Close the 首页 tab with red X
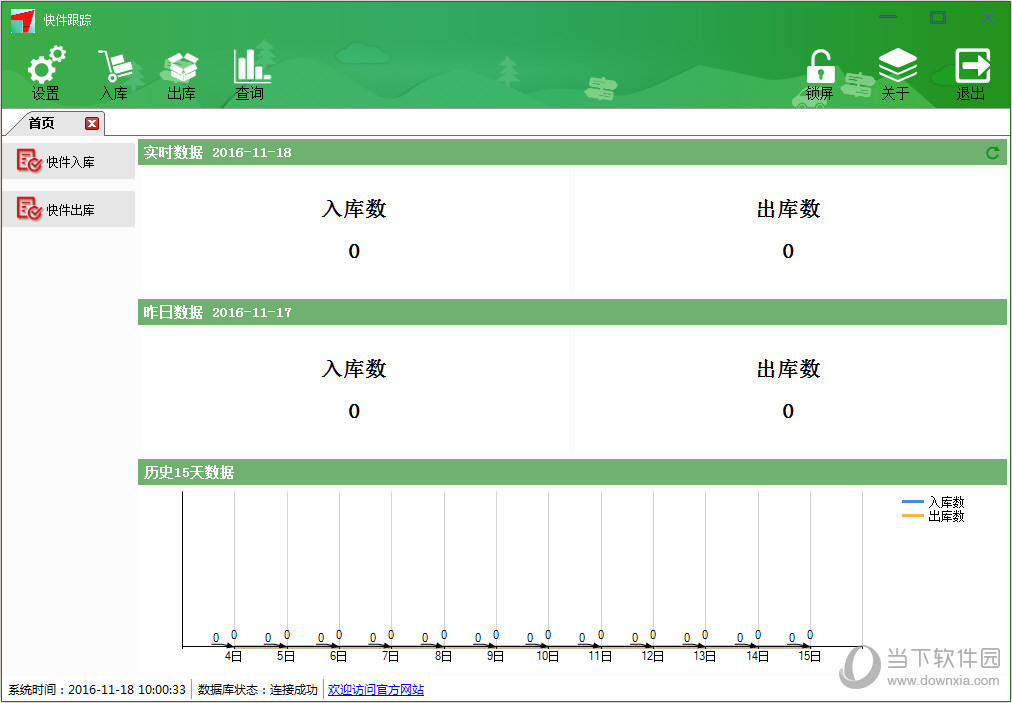Viewport: 1012px width, 703px height. 92,124
